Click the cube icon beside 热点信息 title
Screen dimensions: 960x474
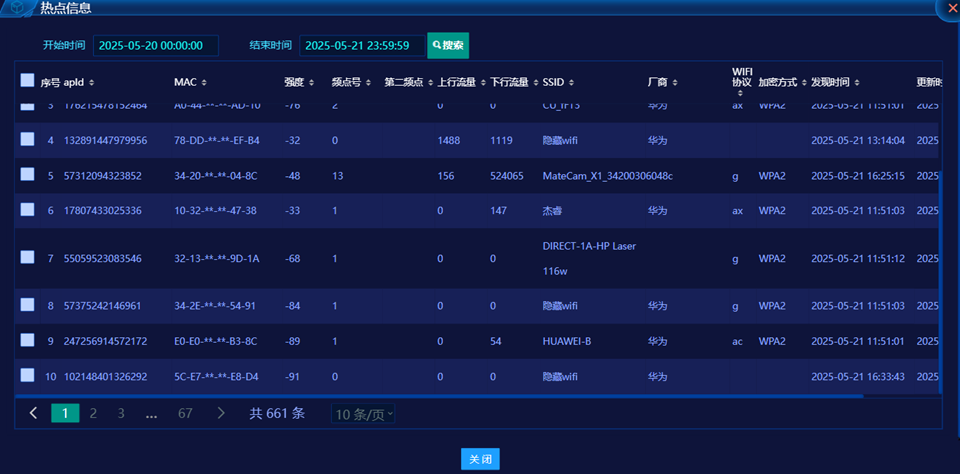point(17,7)
